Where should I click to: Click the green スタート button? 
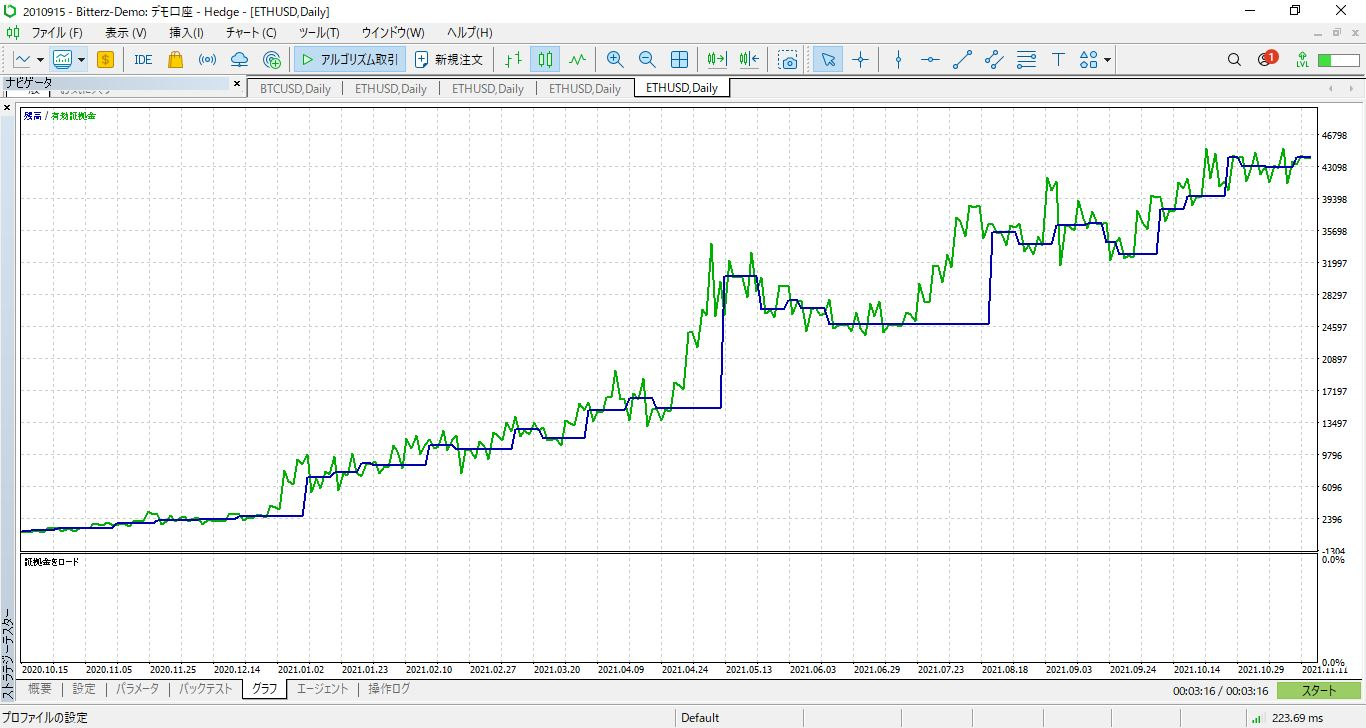pos(1319,690)
